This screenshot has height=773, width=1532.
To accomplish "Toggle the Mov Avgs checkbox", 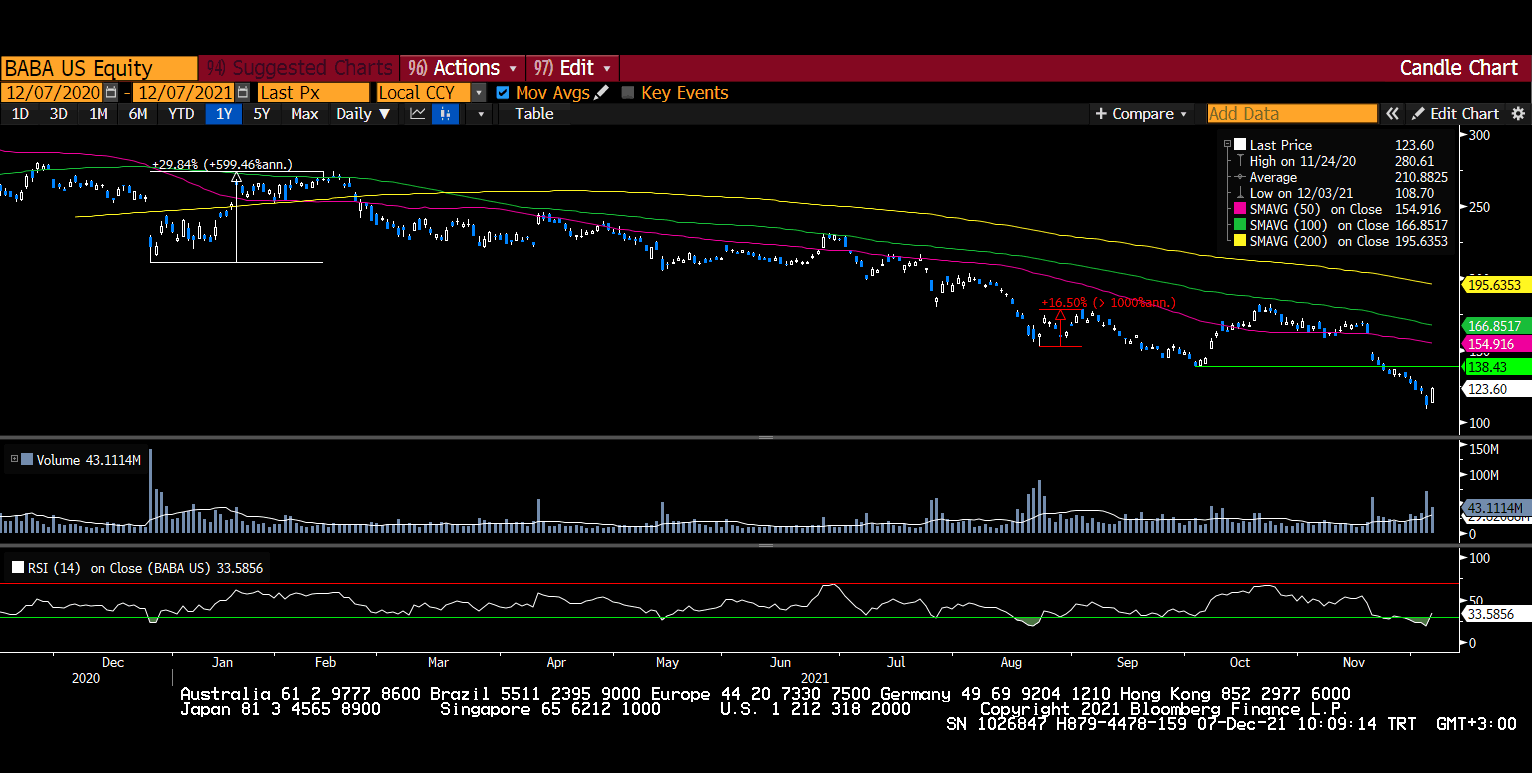I will coord(503,92).
